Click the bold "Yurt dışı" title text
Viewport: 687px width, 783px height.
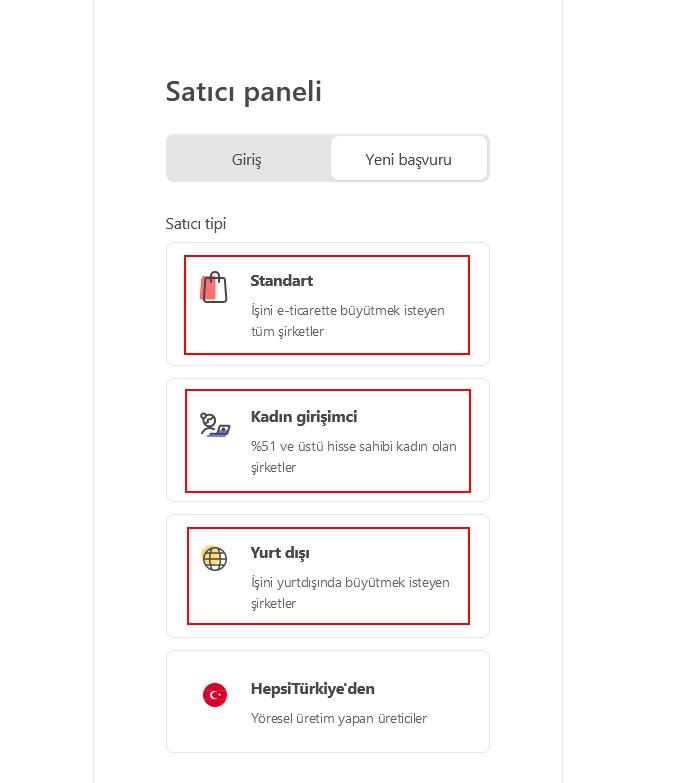[280, 553]
